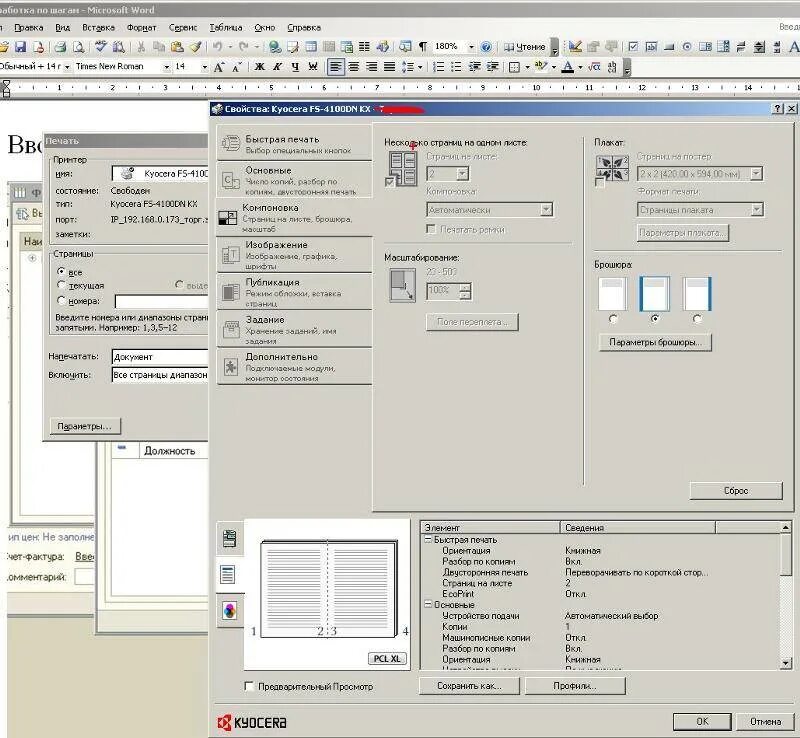Viewport: 800px width, 738px height.
Task: Click the Justify alignment icon
Action: tap(389, 67)
